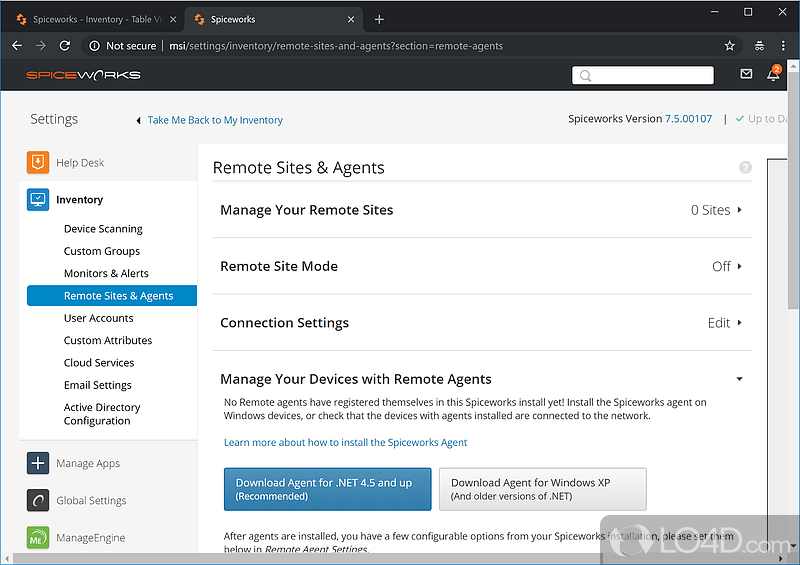
Task: Open ManageEngine section
Action: [91, 537]
